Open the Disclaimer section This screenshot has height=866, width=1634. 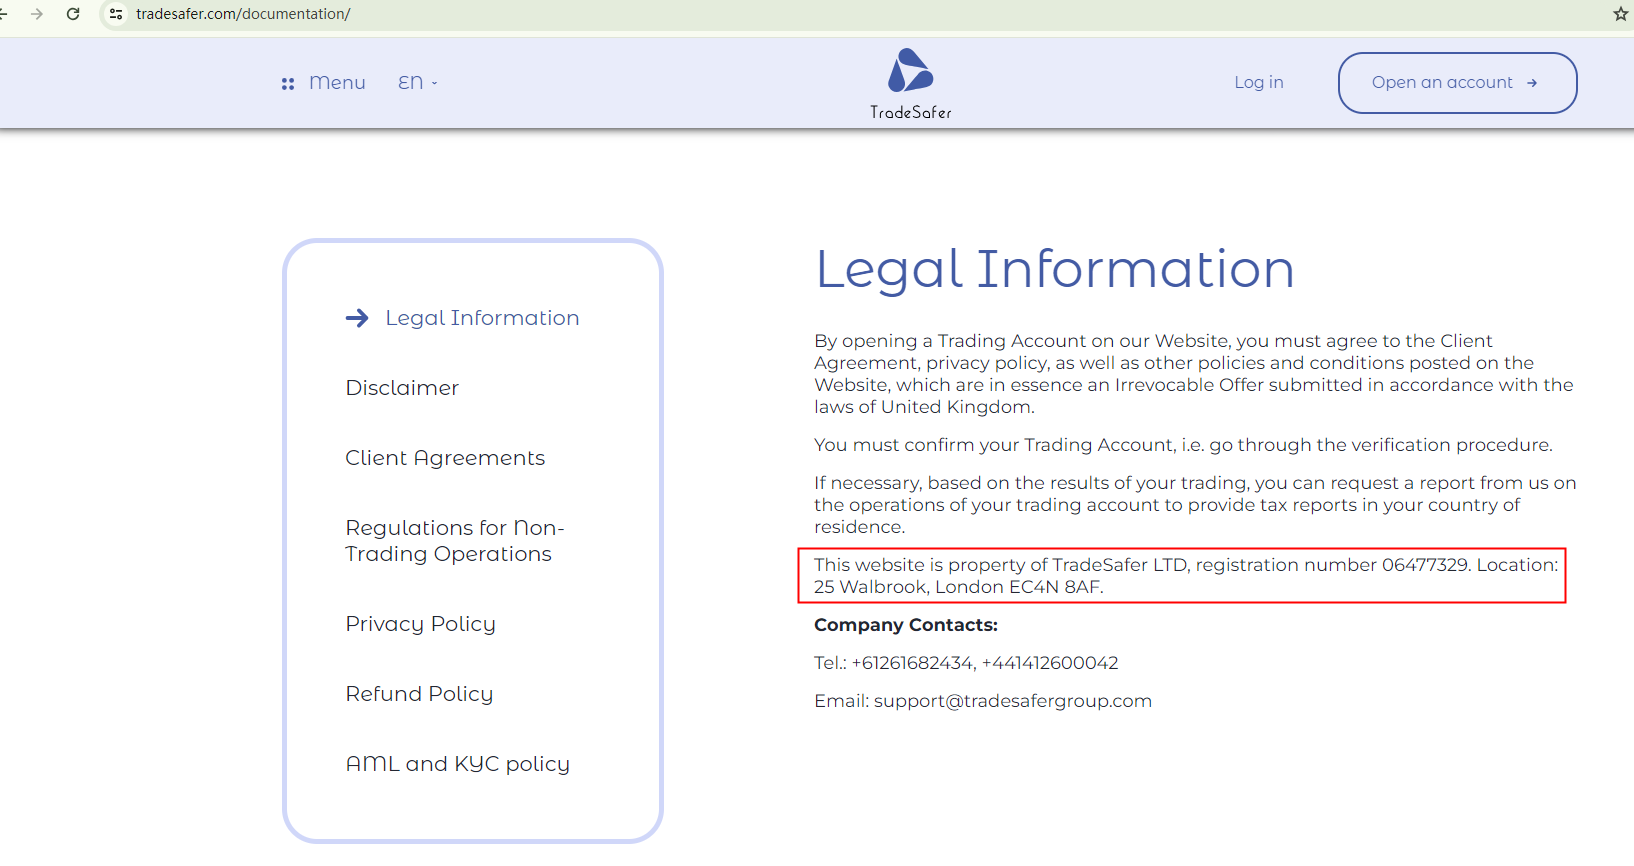pos(402,388)
